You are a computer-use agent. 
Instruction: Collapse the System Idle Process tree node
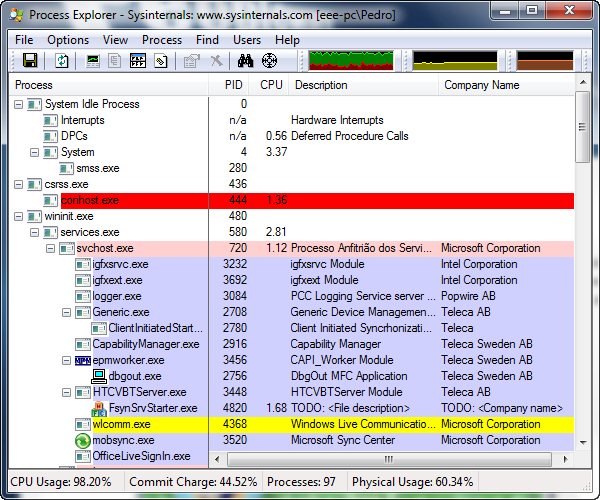pyautogui.click(x=18, y=104)
